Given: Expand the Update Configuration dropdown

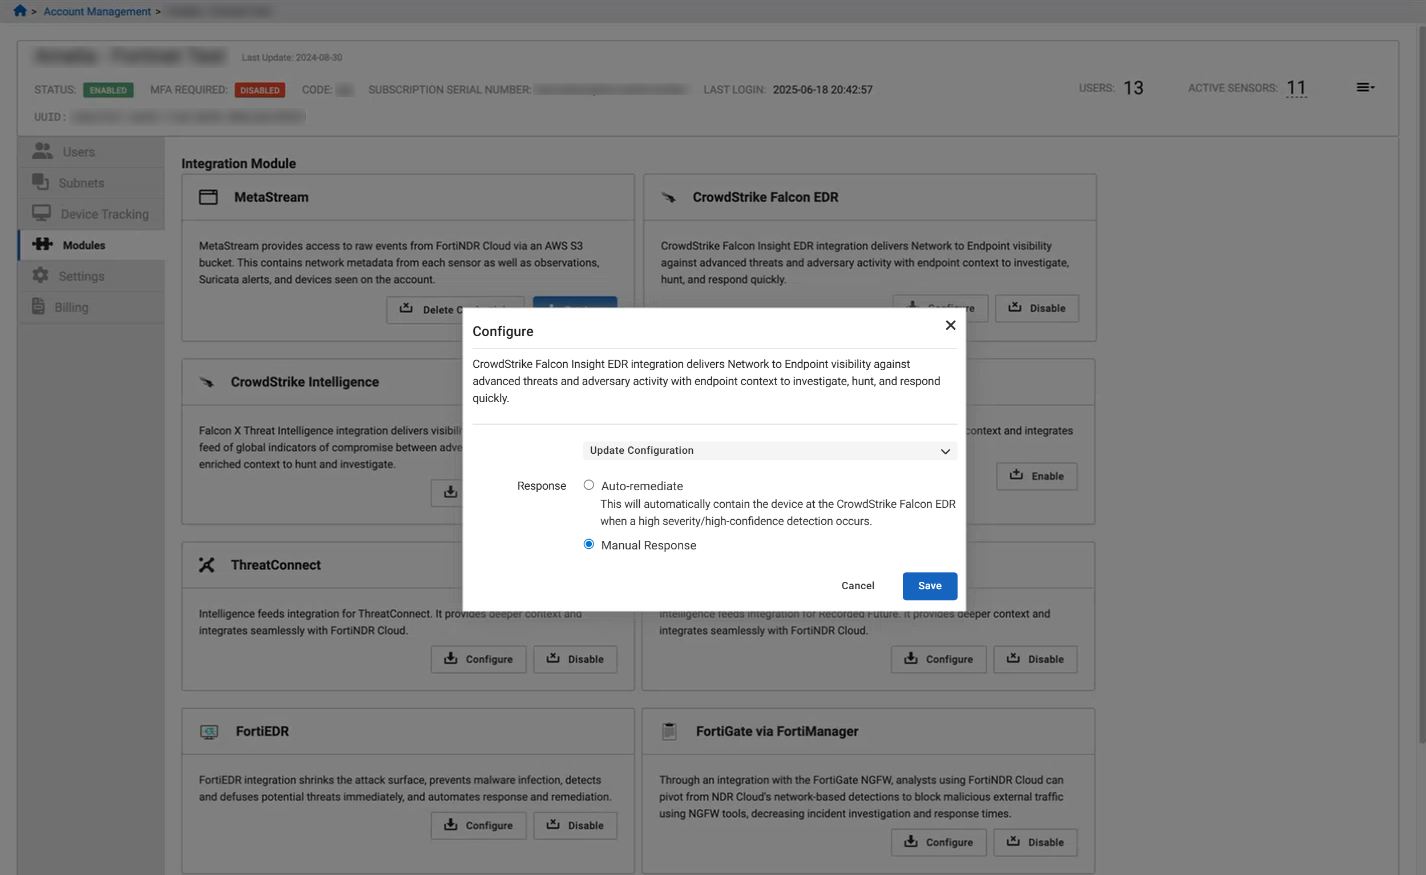Looking at the screenshot, I should (769, 451).
